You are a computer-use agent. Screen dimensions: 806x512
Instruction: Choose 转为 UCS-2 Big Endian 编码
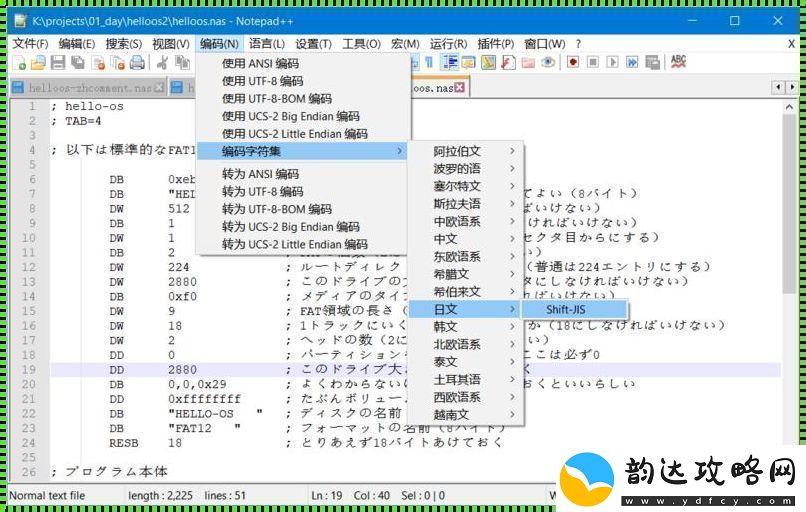tap(303, 227)
